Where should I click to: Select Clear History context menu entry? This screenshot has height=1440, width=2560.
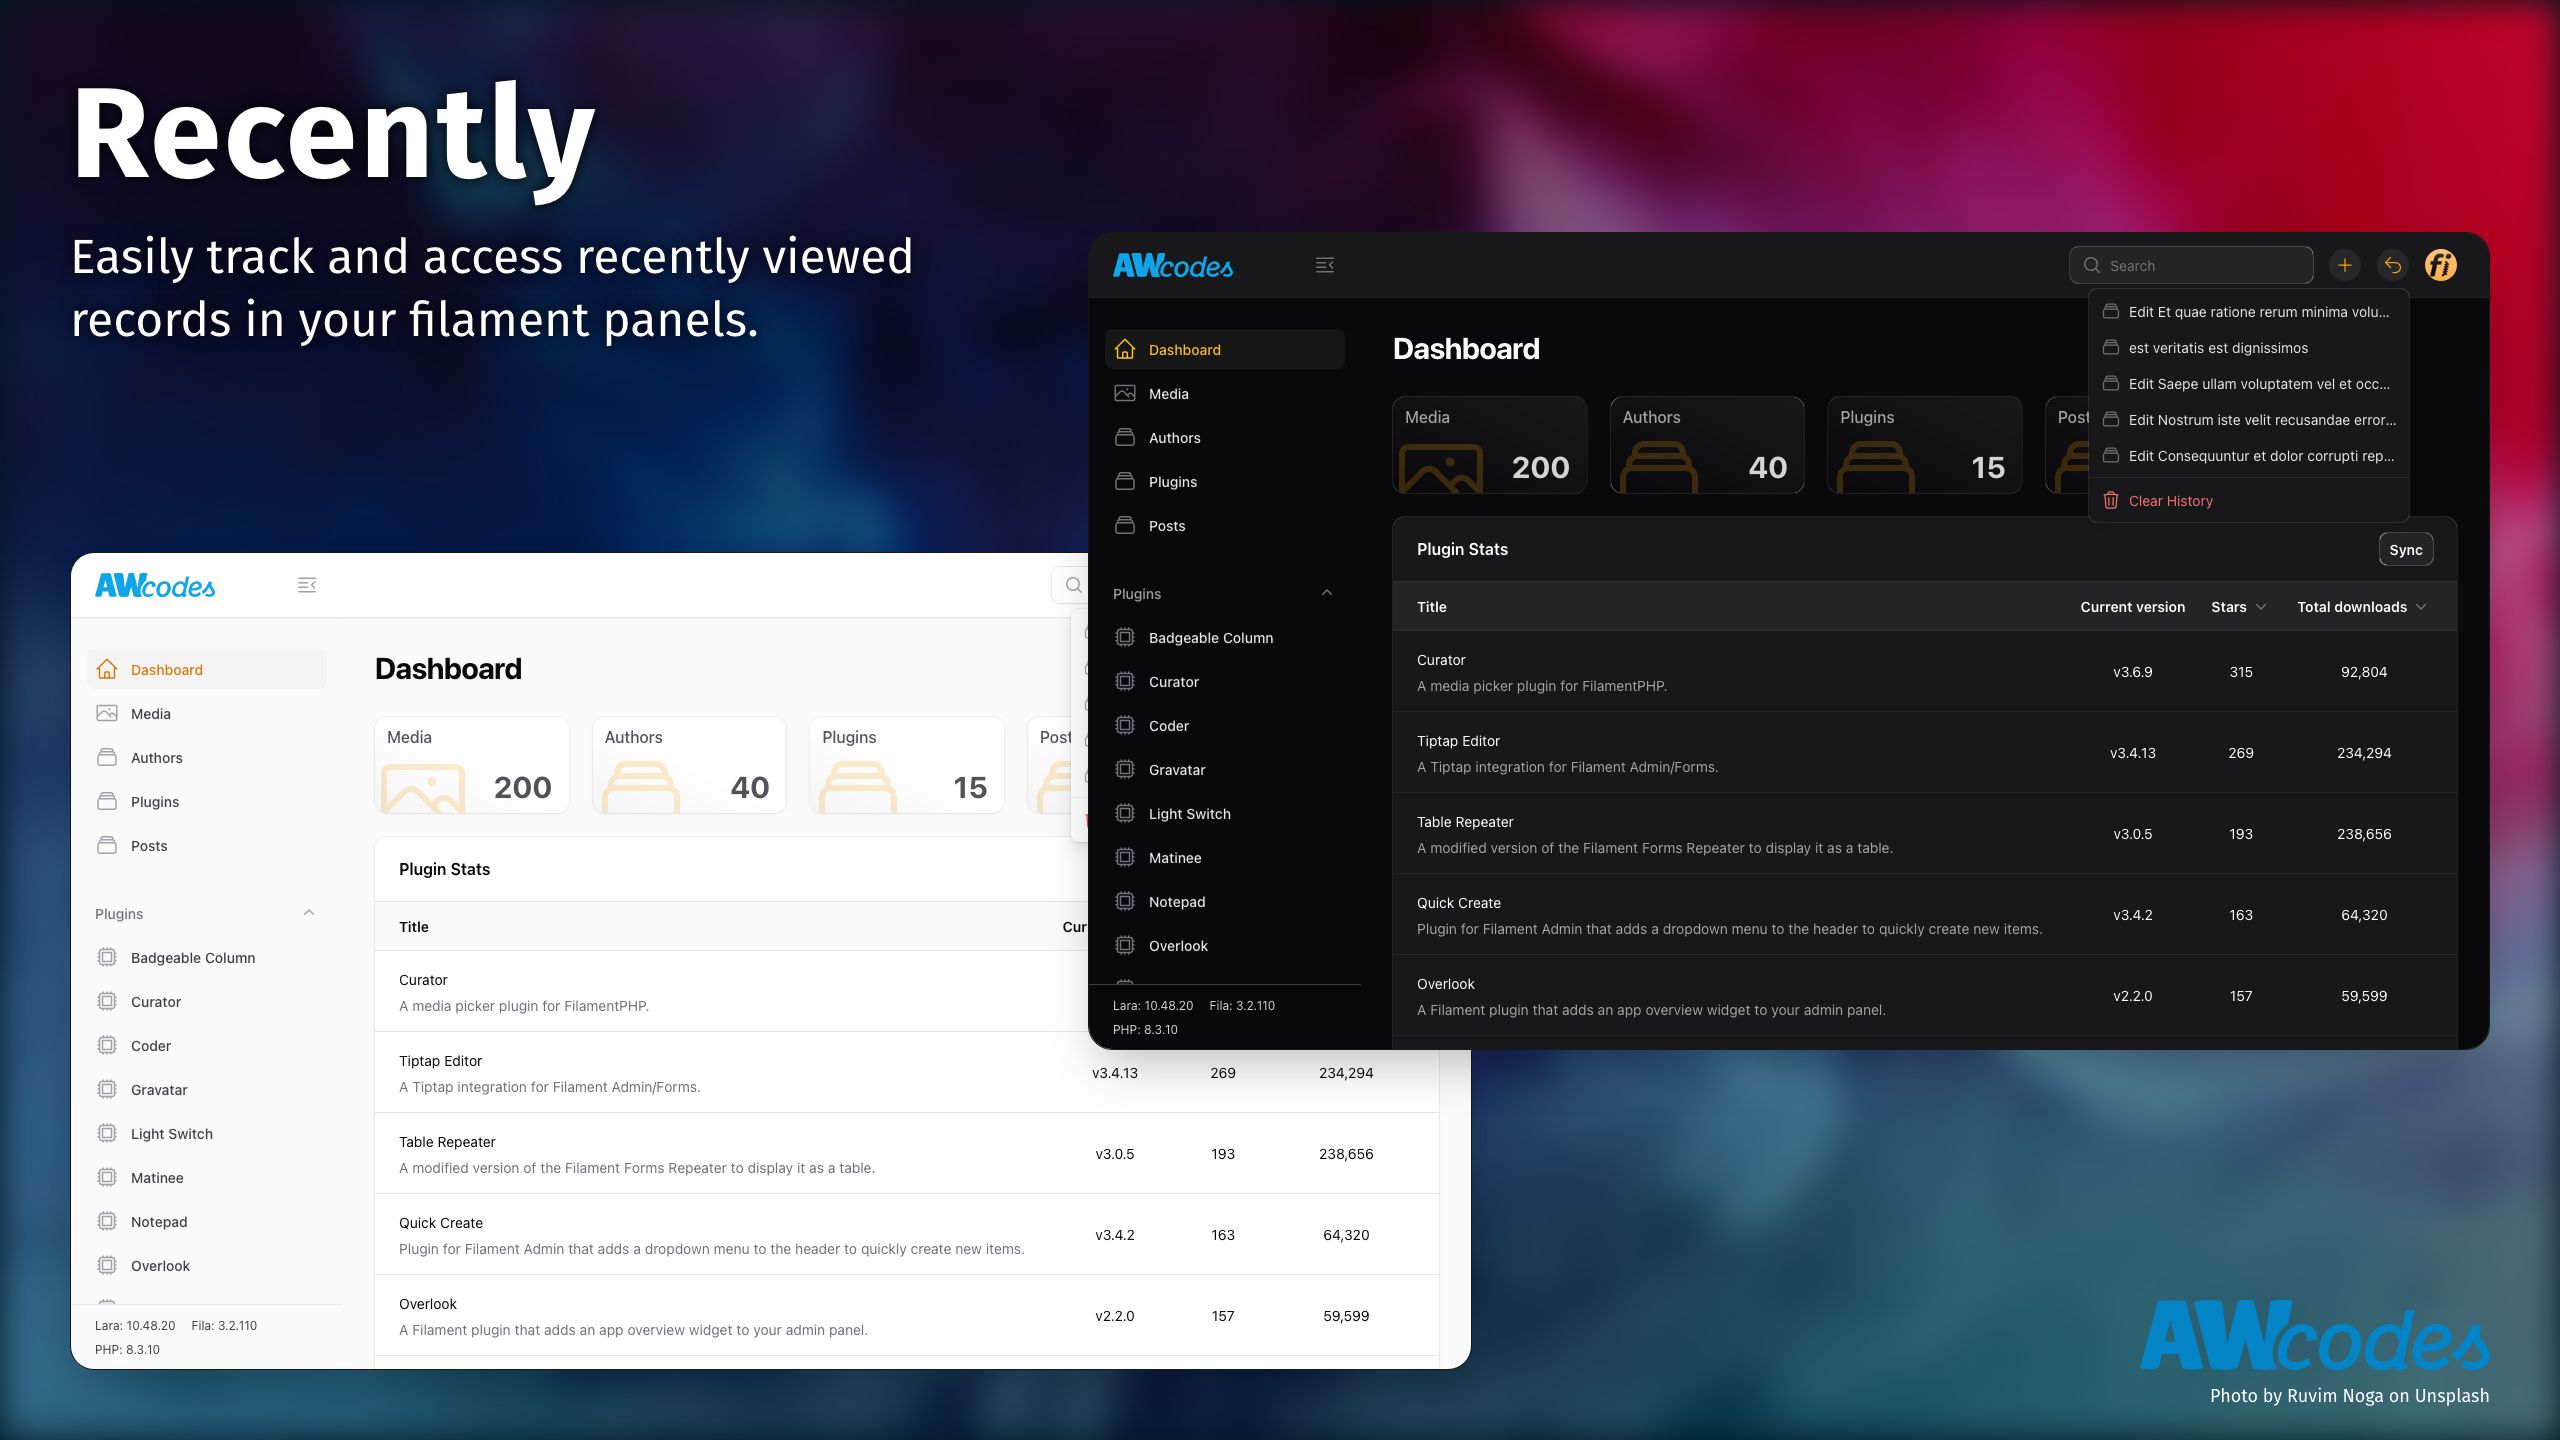pyautogui.click(x=2170, y=499)
